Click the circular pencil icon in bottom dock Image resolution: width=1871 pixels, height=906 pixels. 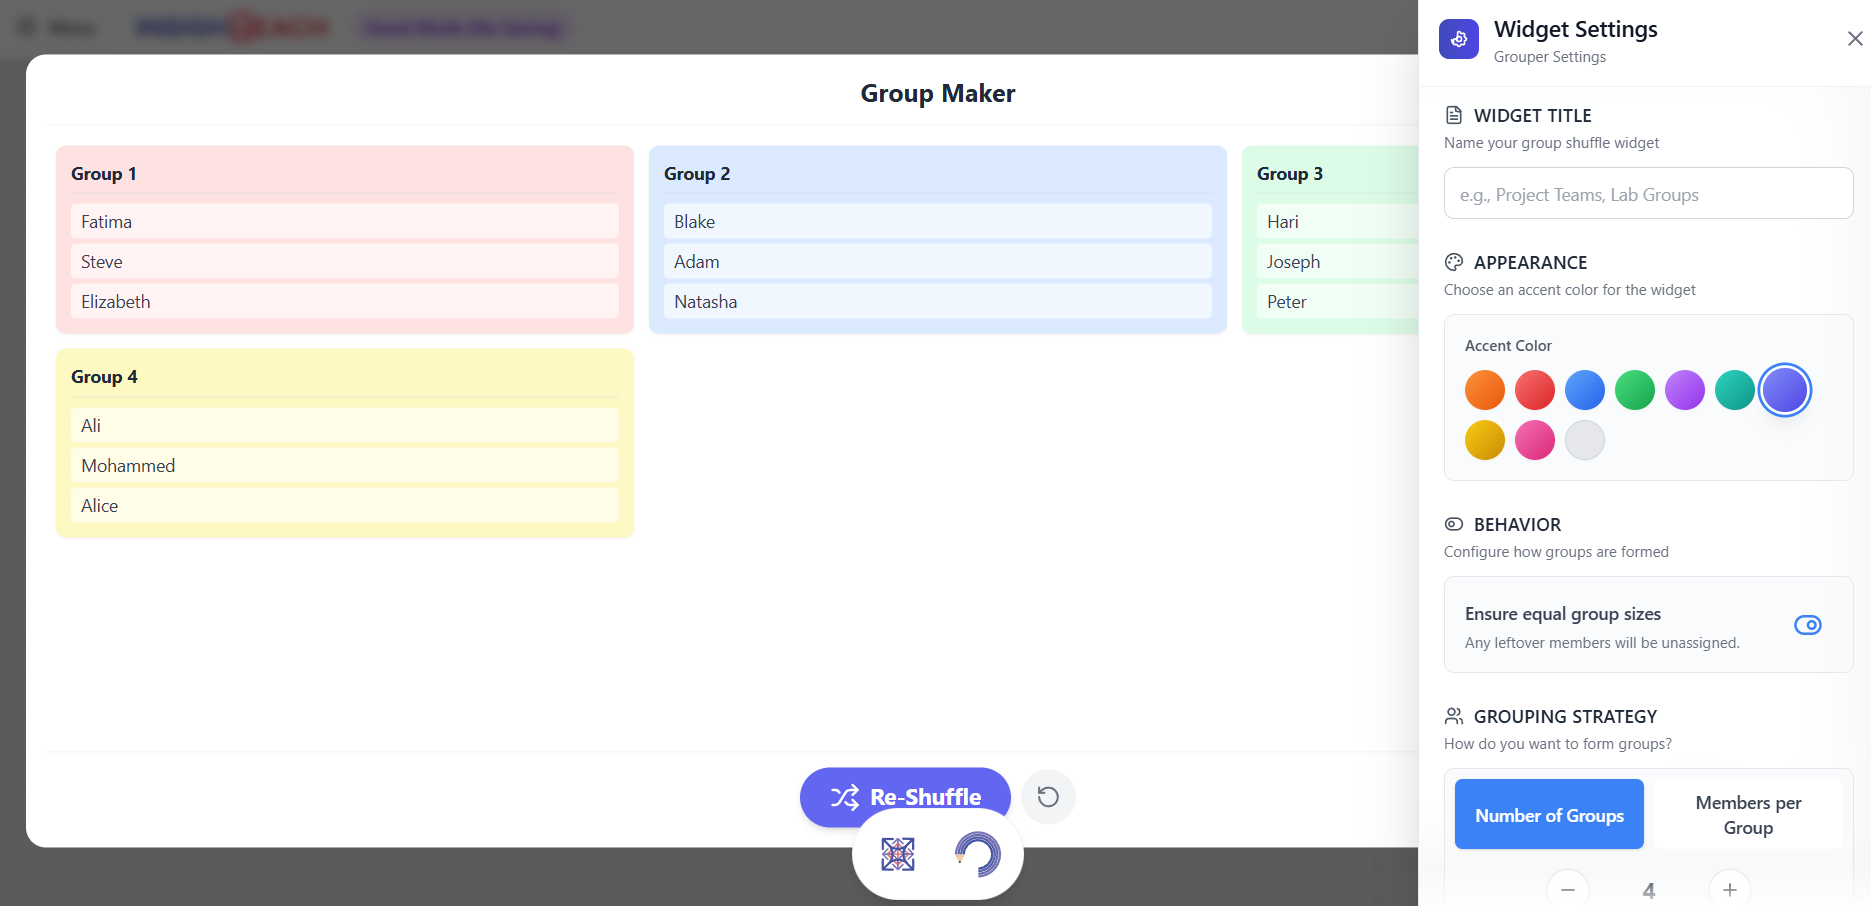point(977,854)
